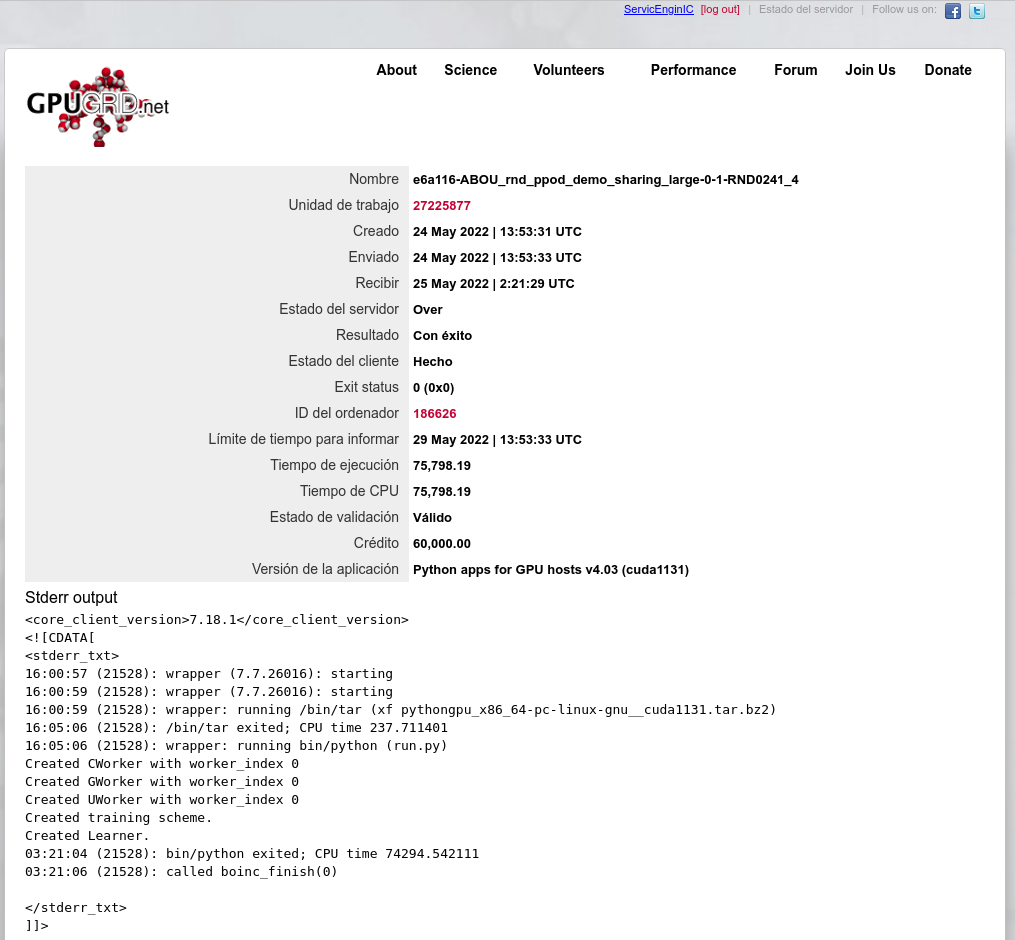Open the Donate menu item

pos(948,70)
